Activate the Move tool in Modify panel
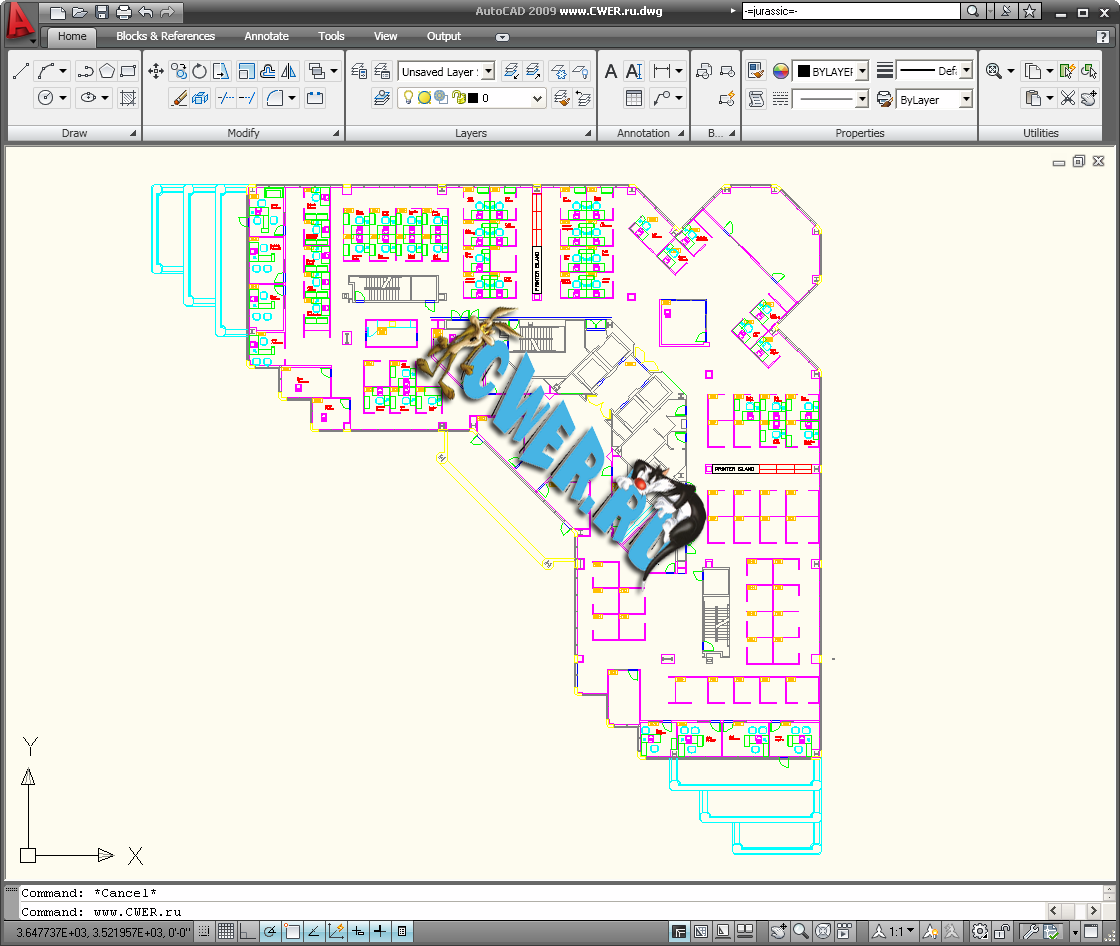 (155, 70)
